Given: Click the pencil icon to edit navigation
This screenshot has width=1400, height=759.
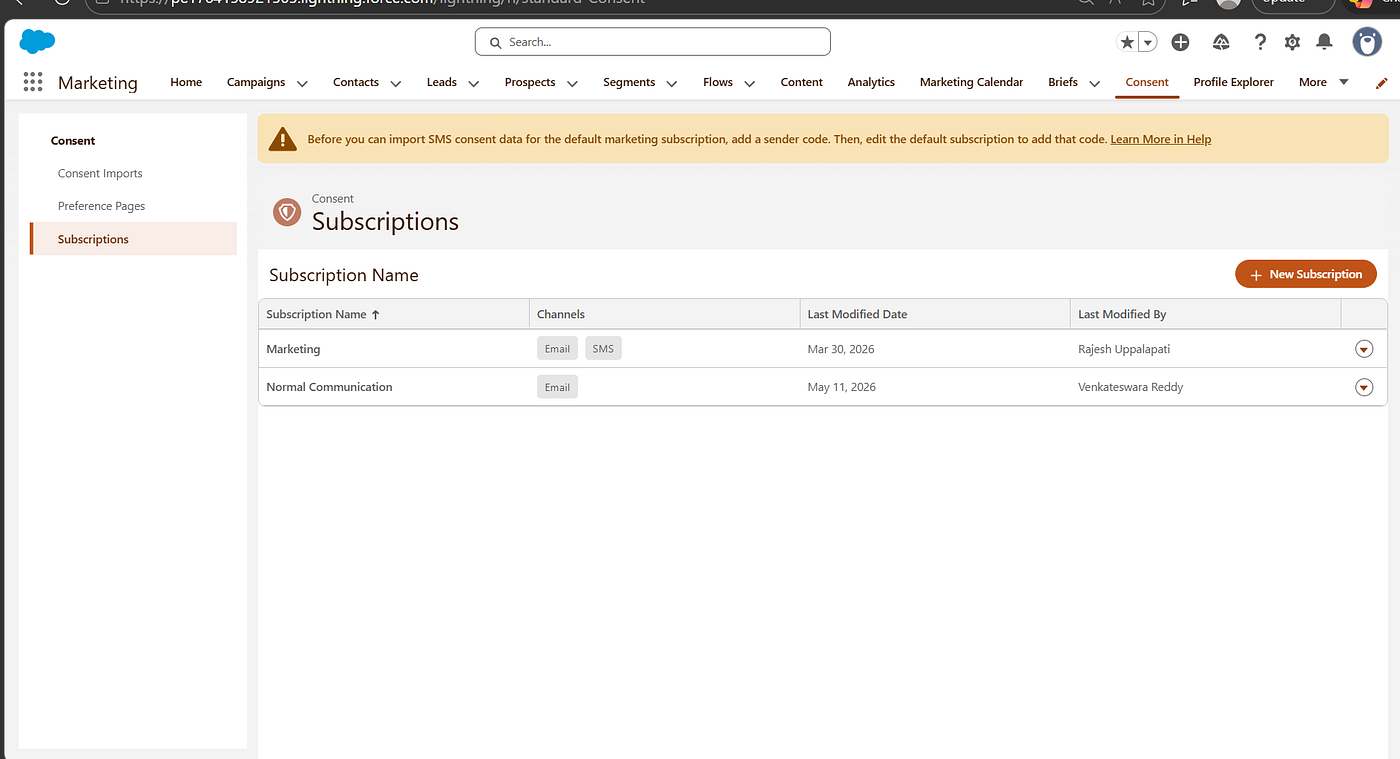Looking at the screenshot, I should tap(1382, 83).
